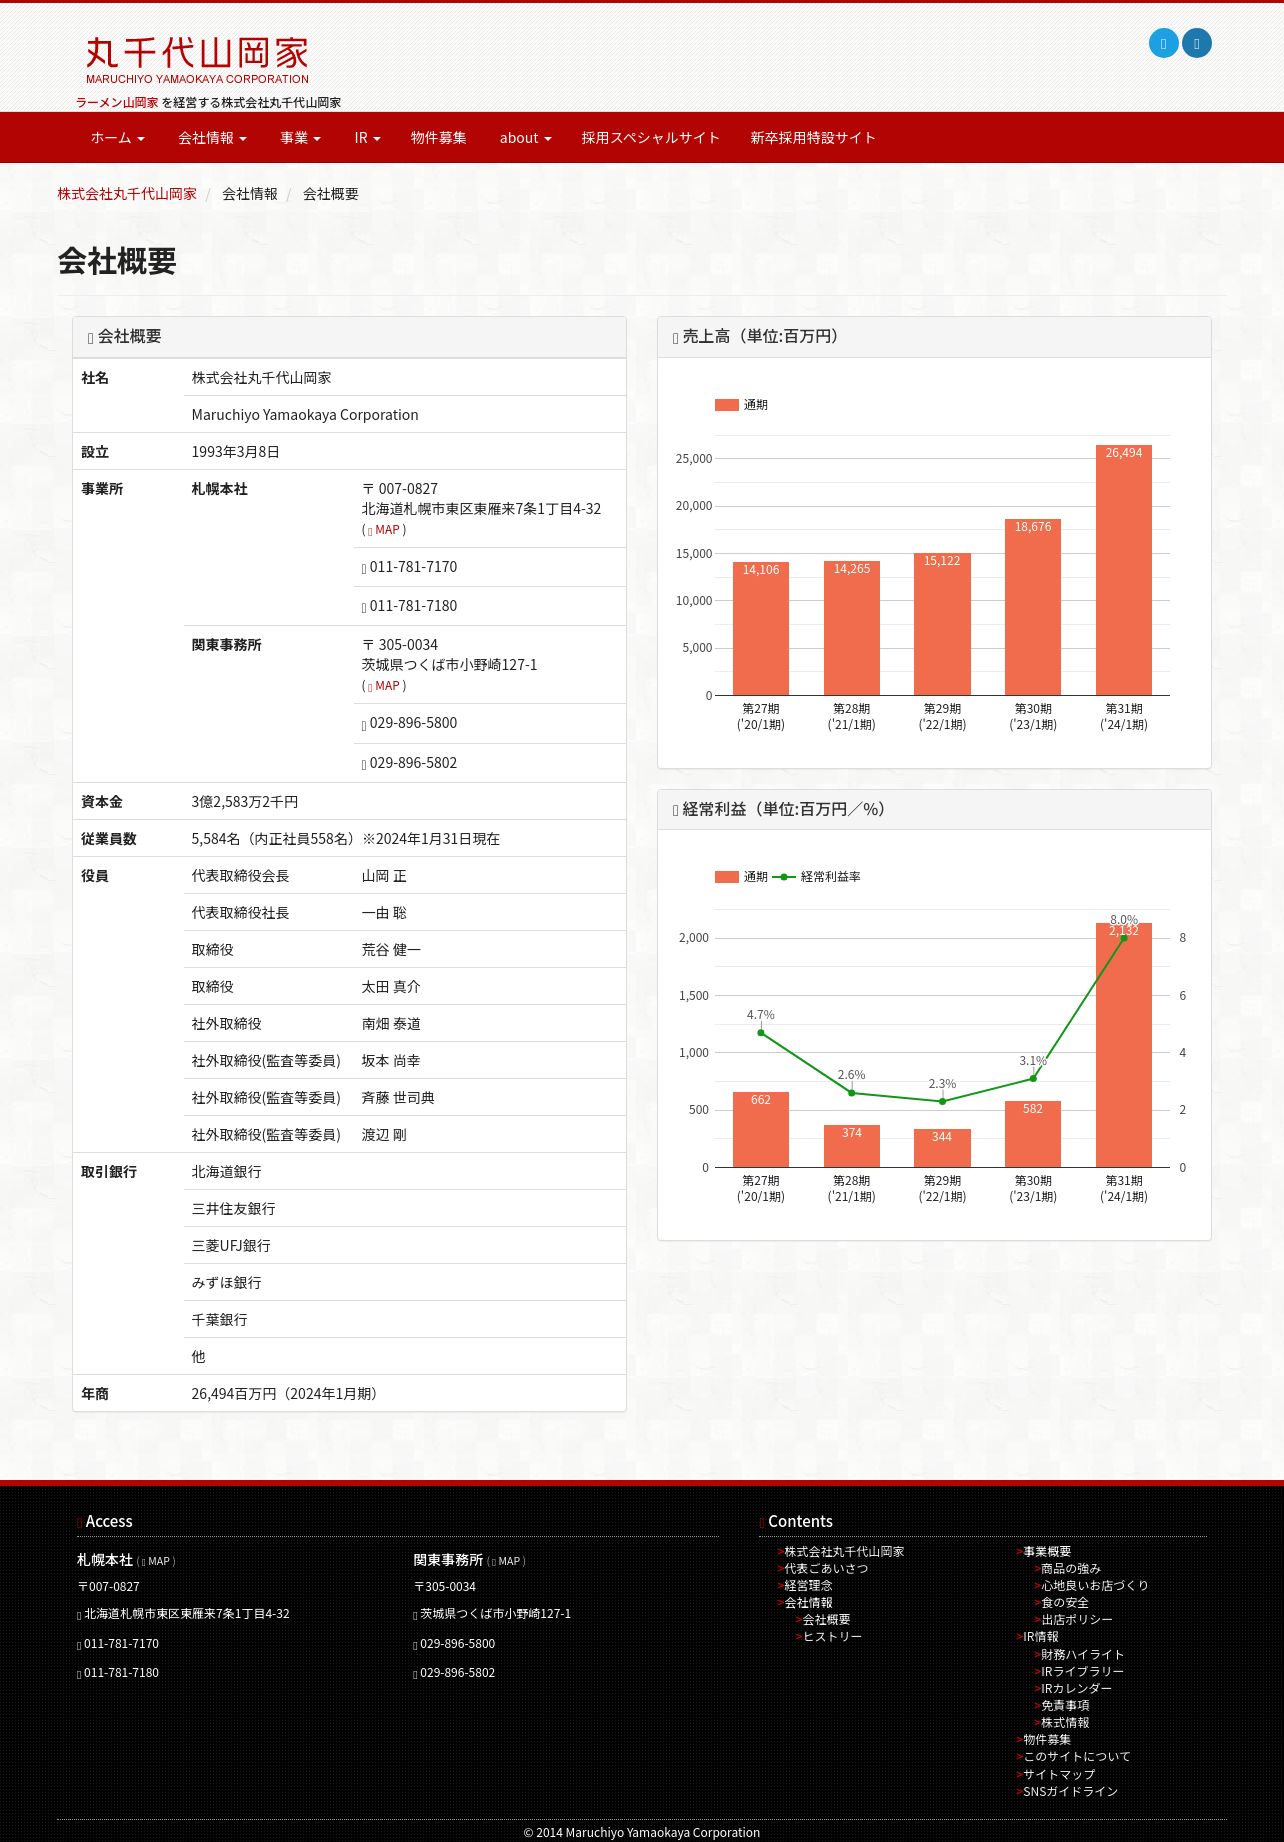Follow the ラーメン山岡家 link under the logo

tap(117, 102)
